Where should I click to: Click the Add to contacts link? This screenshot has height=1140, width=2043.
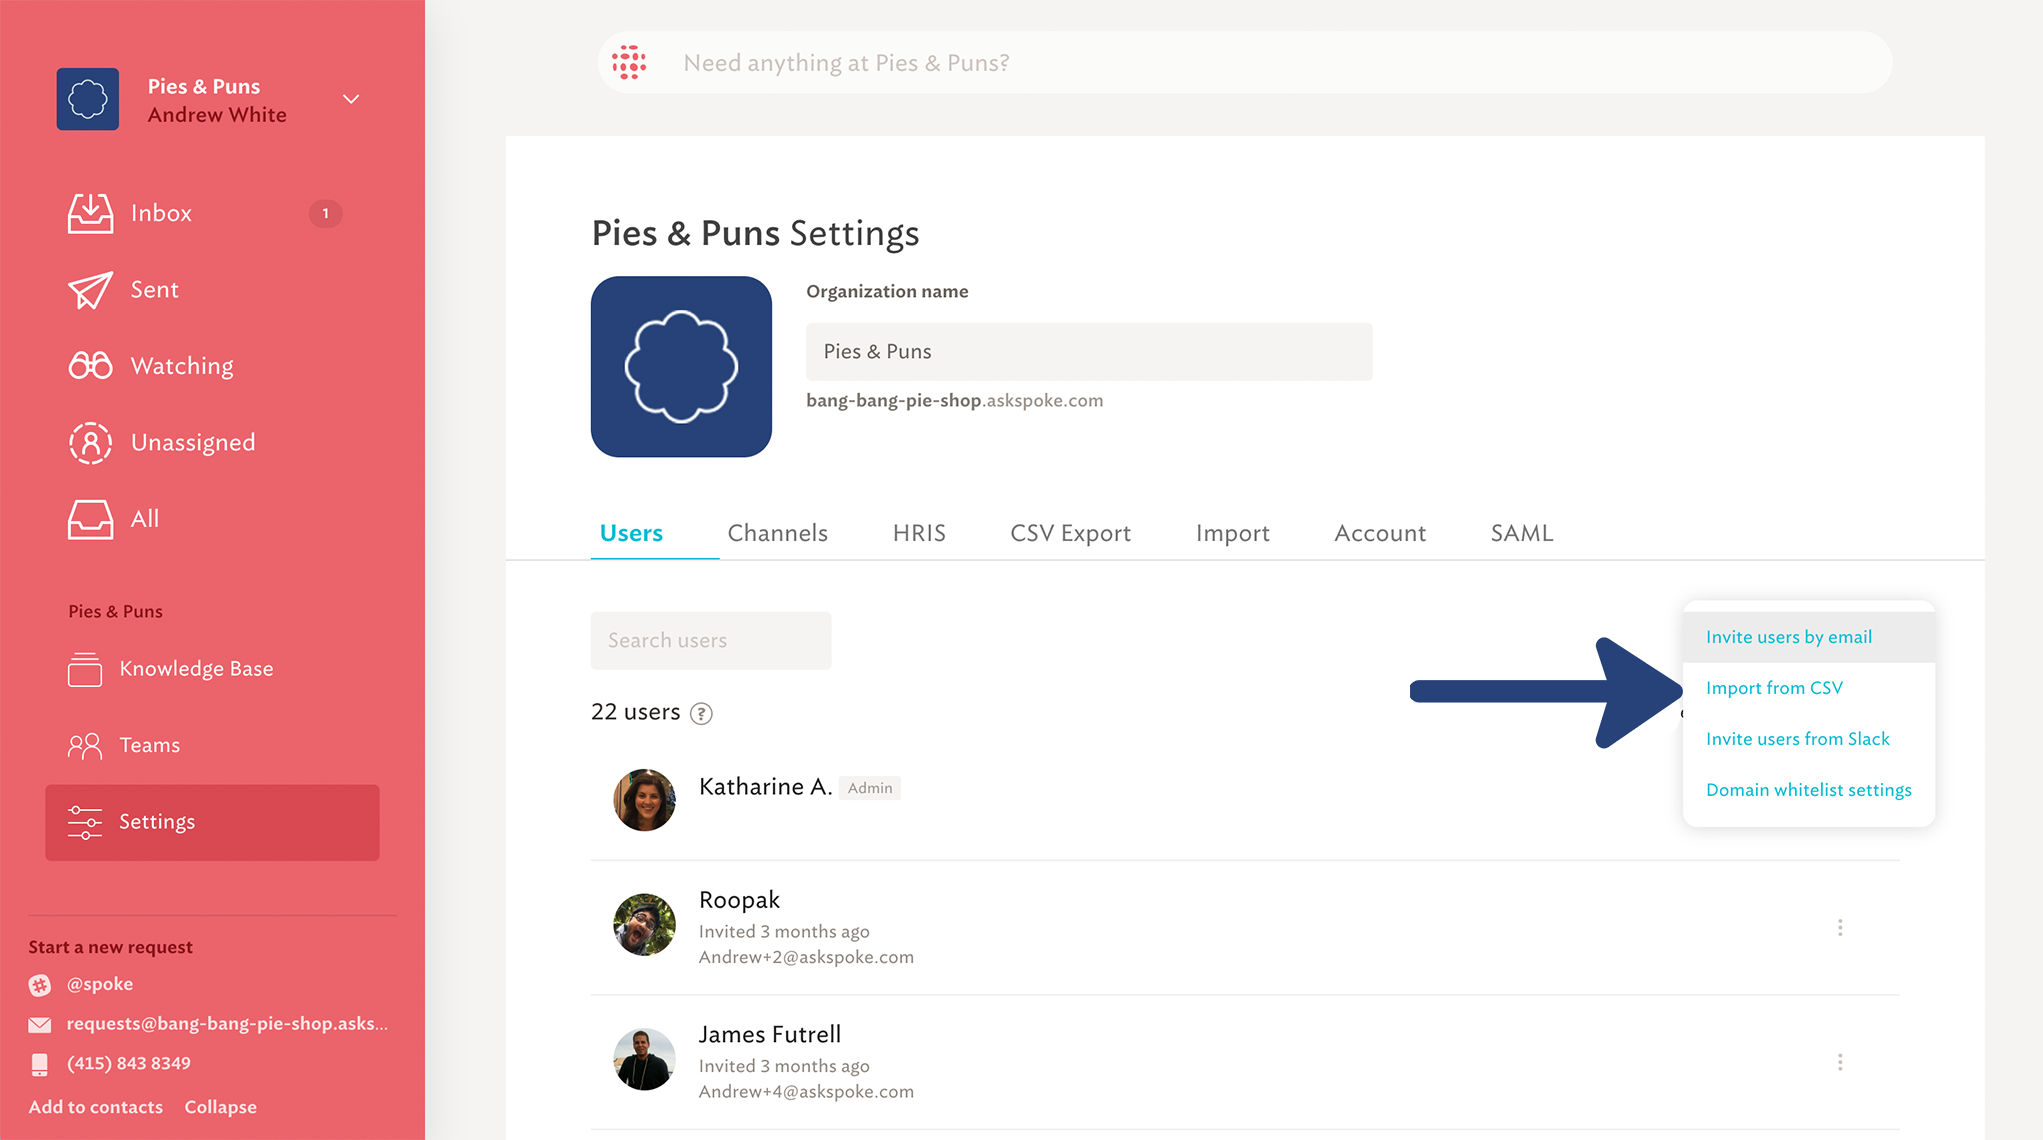(96, 1107)
